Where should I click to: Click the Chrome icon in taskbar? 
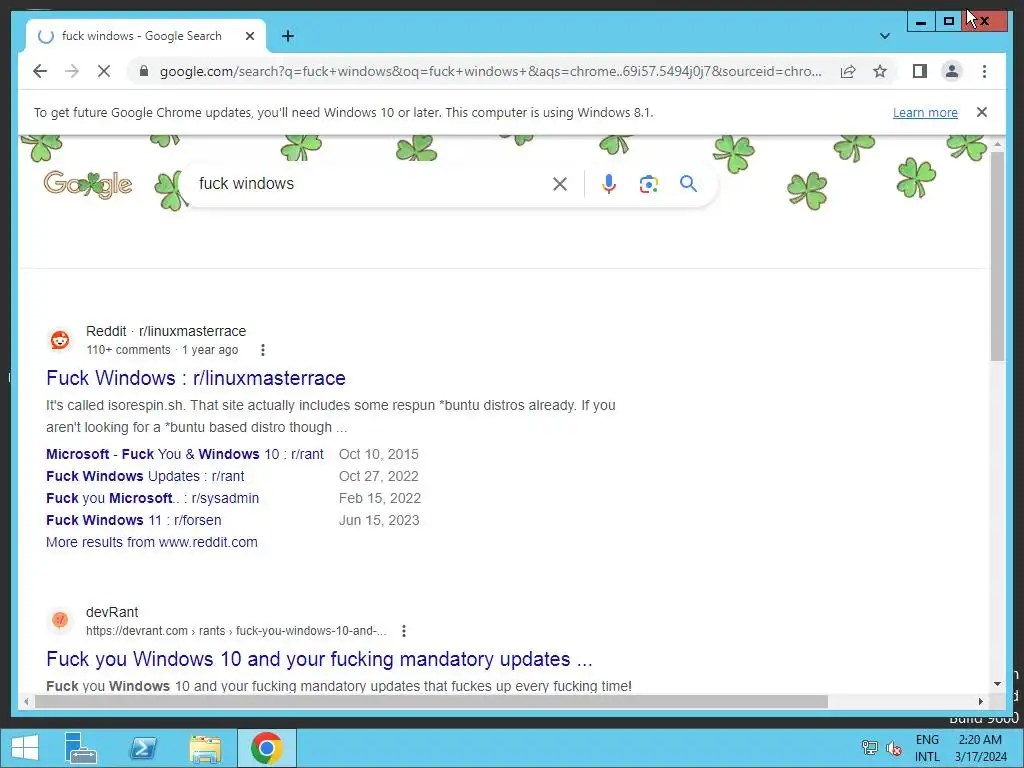pyautogui.click(x=266, y=748)
